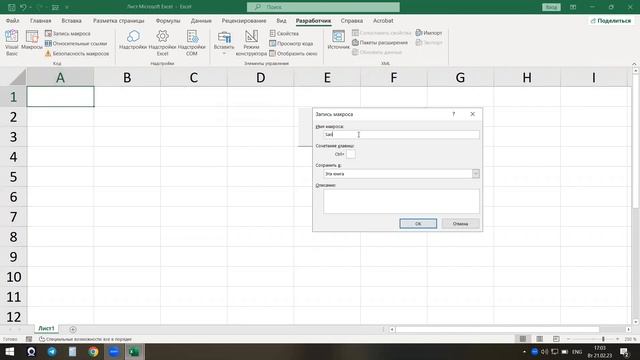Click the Вход sign-in button
Viewport: 640px width, 360px height.
tap(551, 7)
